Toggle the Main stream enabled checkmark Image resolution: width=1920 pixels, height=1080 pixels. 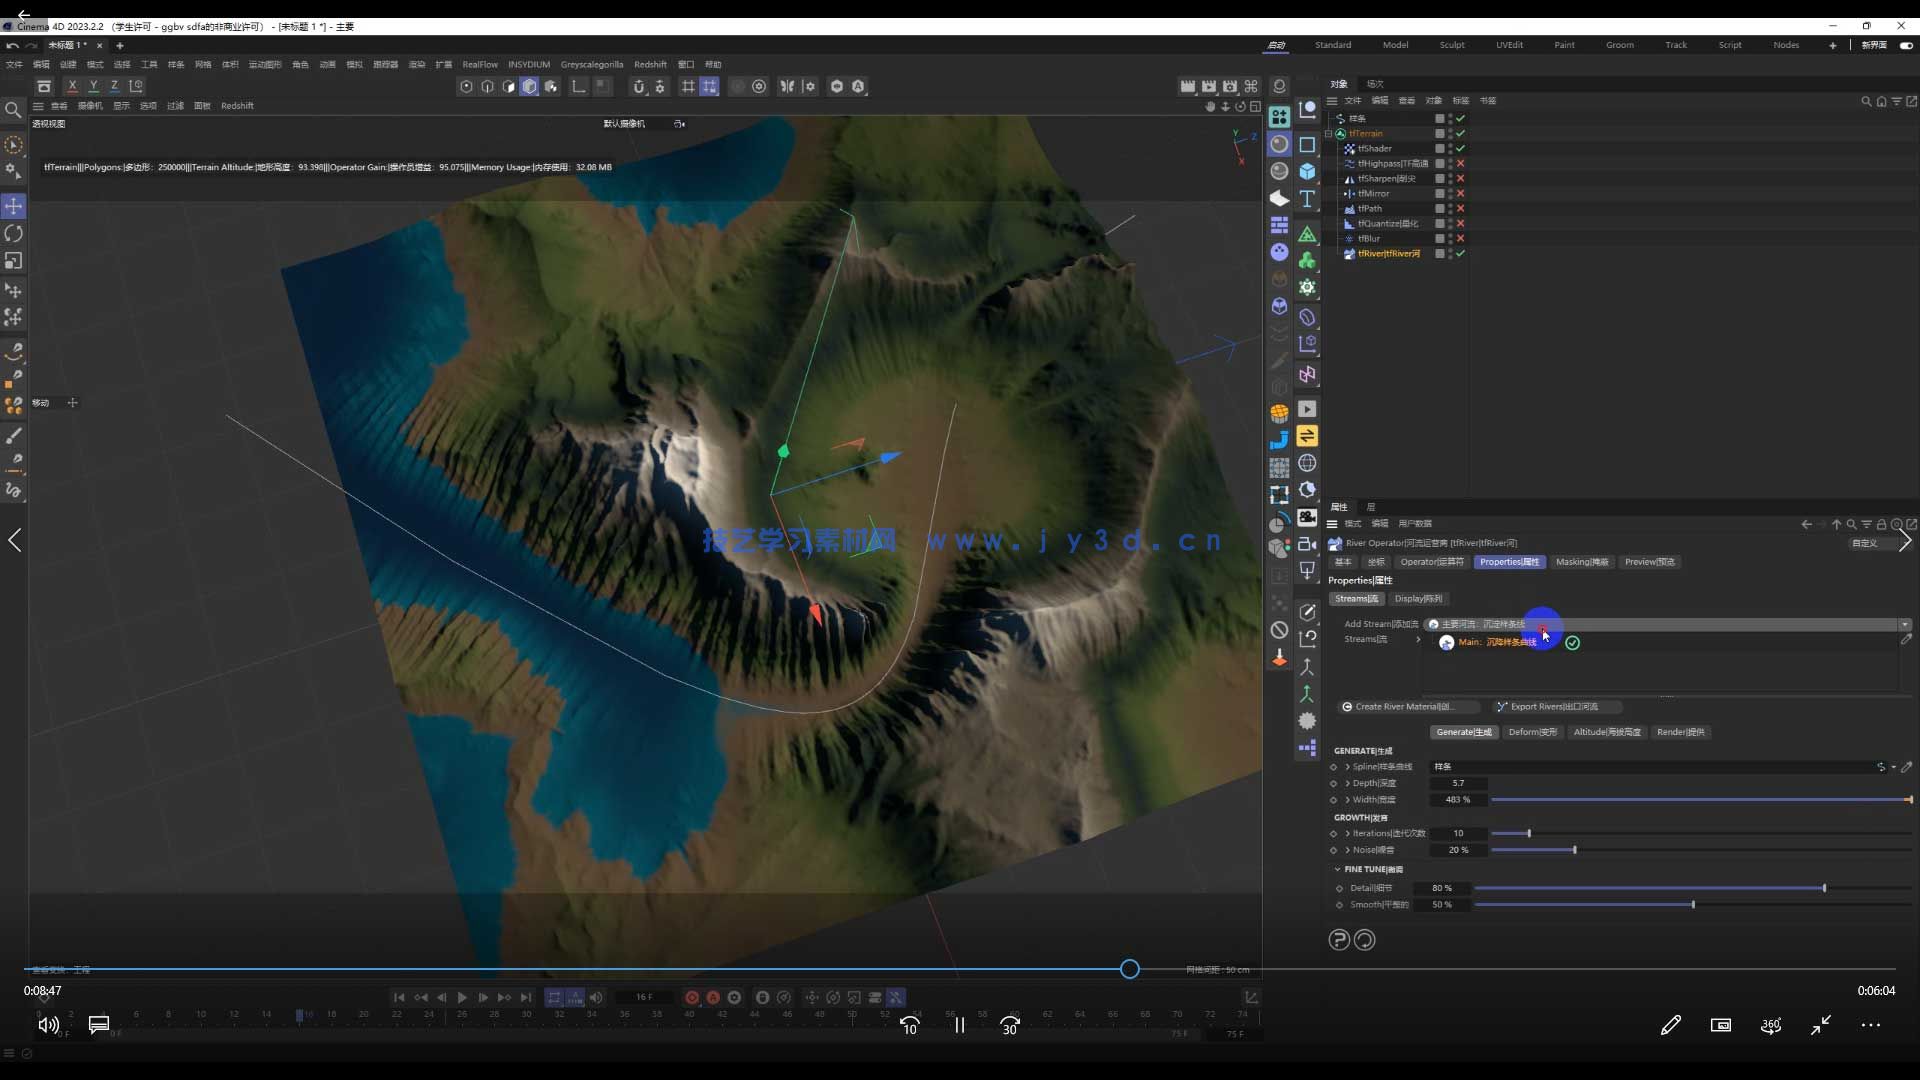tap(1572, 643)
